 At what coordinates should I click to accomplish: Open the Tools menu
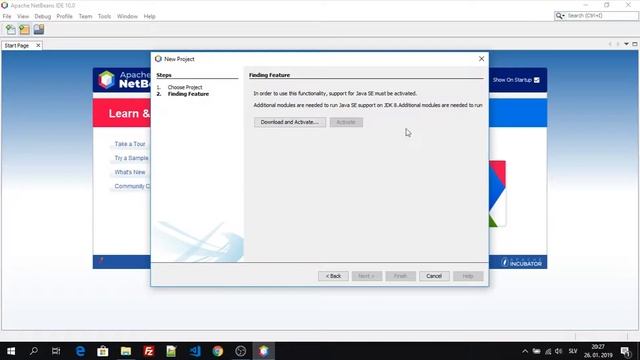click(104, 16)
